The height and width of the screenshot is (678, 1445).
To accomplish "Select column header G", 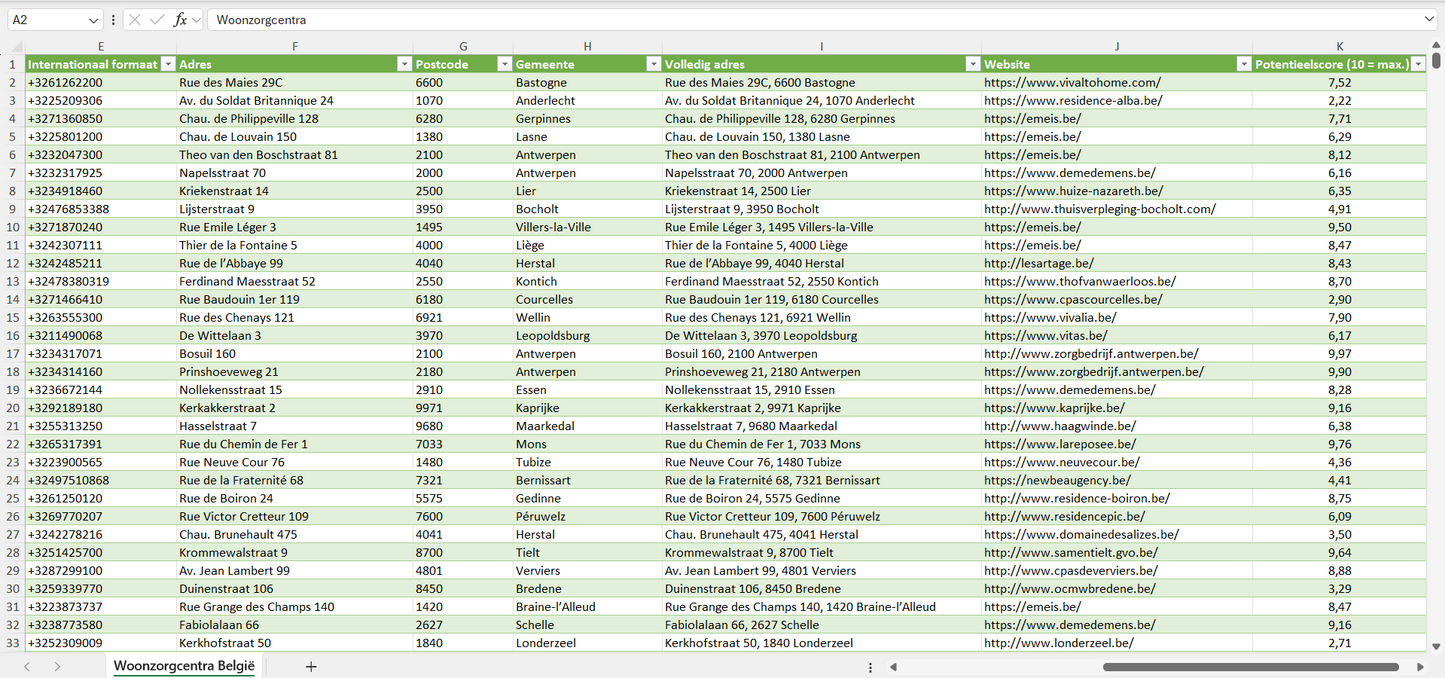I will (x=463, y=46).
